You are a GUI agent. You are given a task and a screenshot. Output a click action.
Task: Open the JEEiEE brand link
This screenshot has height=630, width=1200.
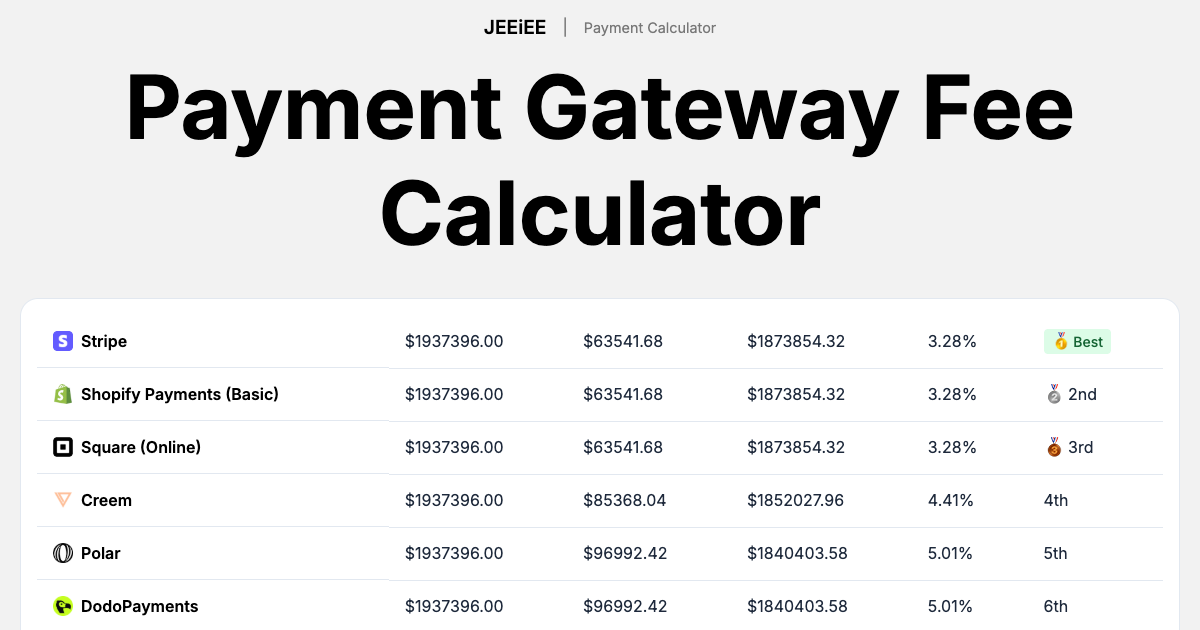tap(515, 28)
